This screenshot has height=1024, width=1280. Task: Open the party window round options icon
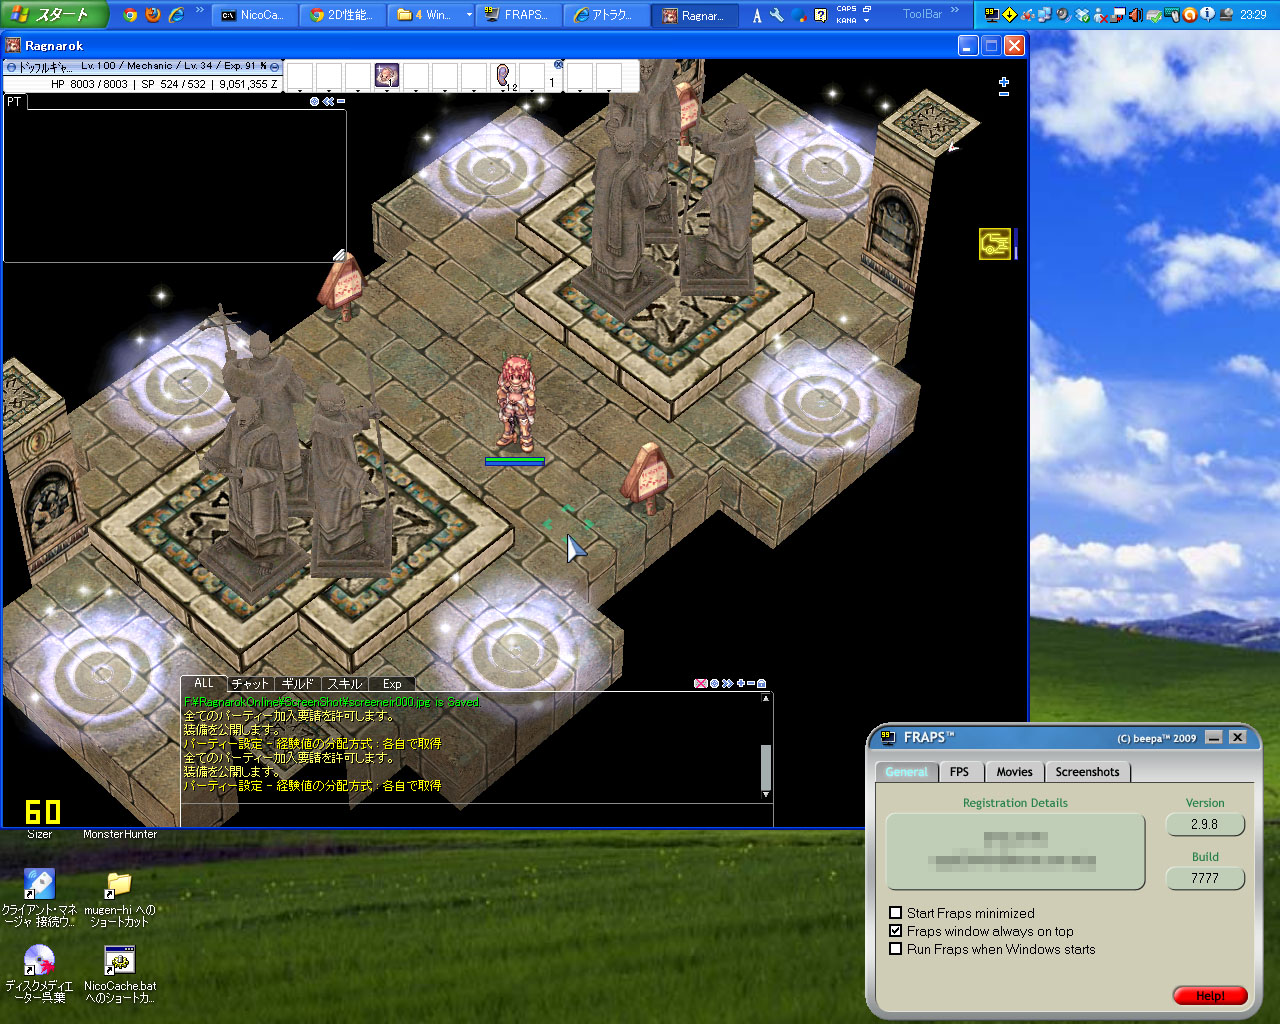pyautogui.click(x=315, y=101)
